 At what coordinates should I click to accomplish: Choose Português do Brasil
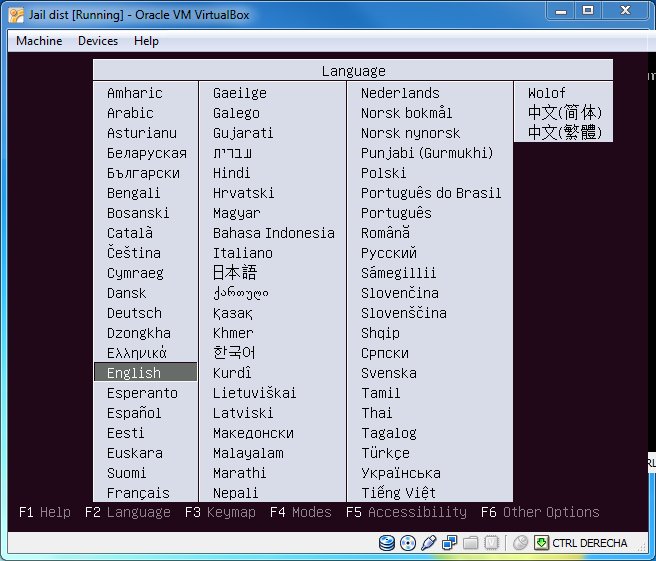pyautogui.click(x=431, y=193)
